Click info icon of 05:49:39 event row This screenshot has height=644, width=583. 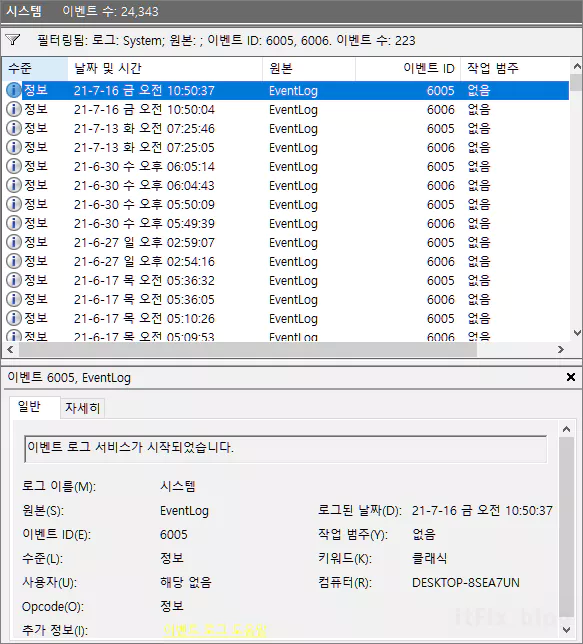click(x=14, y=223)
